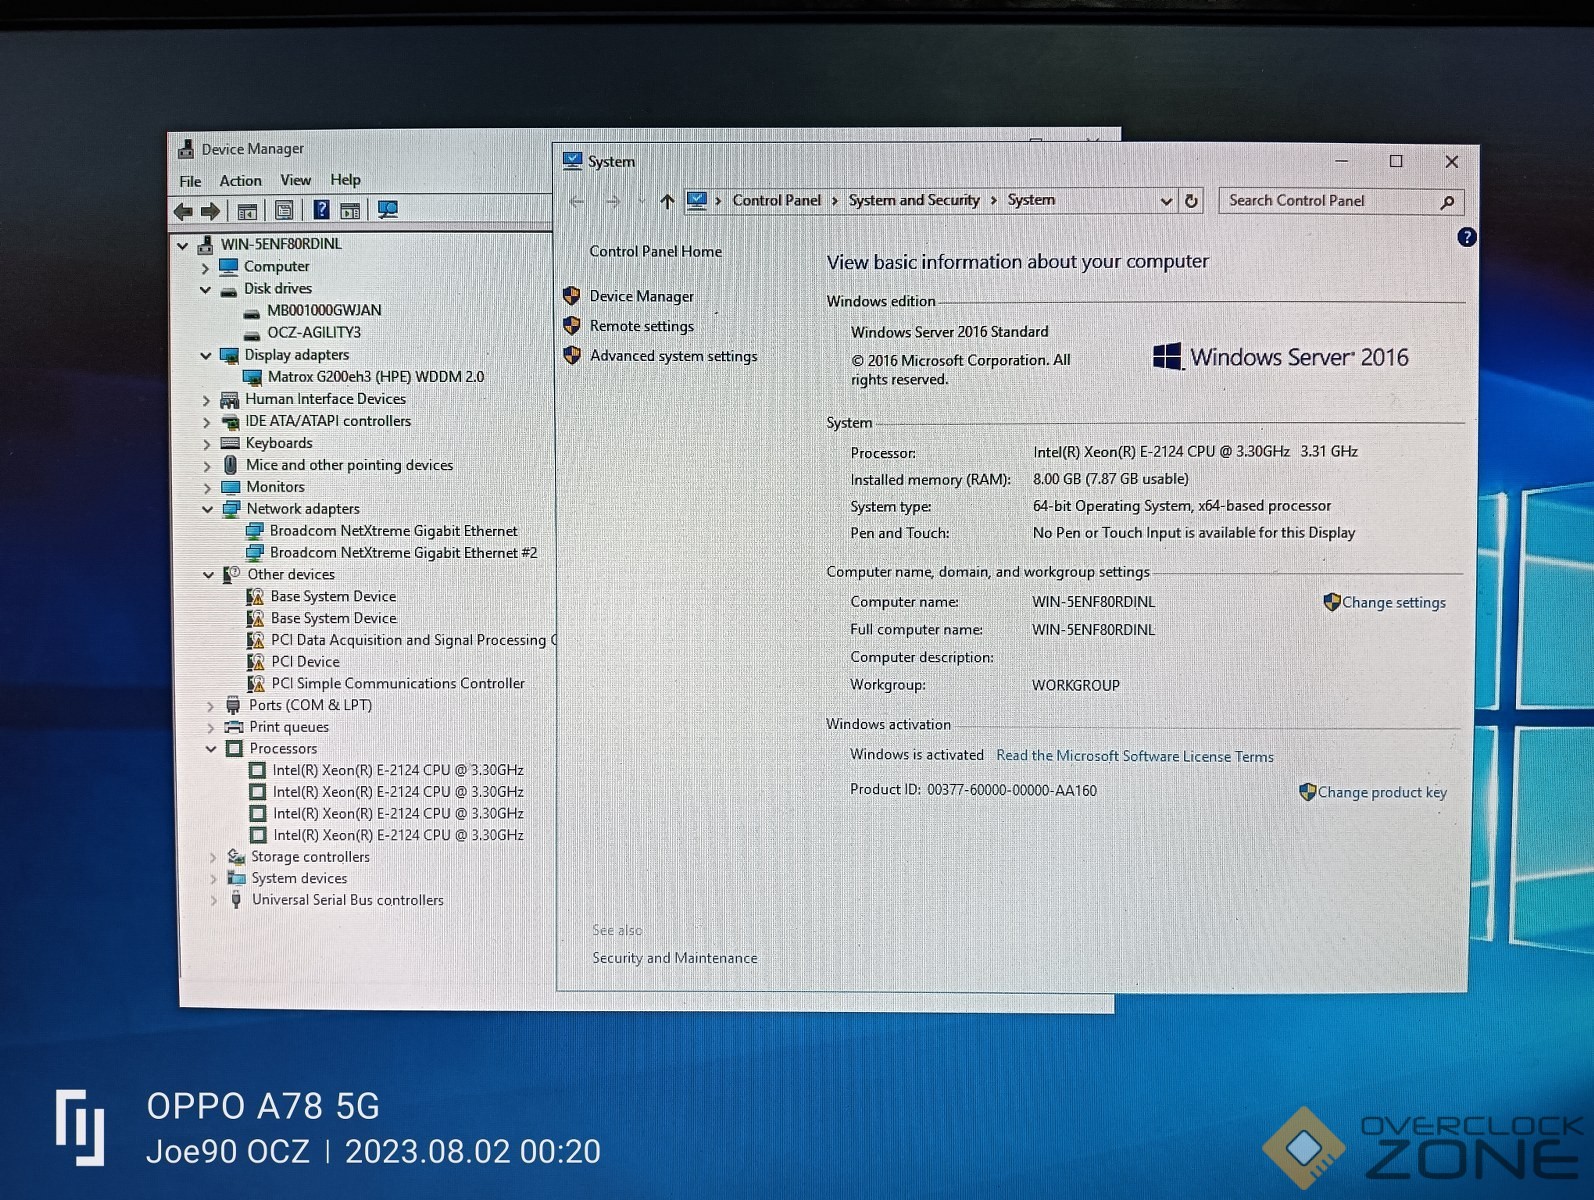Click the Properties toolbar icon in Device Manager
The height and width of the screenshot is (1200, 1594).
284,210
